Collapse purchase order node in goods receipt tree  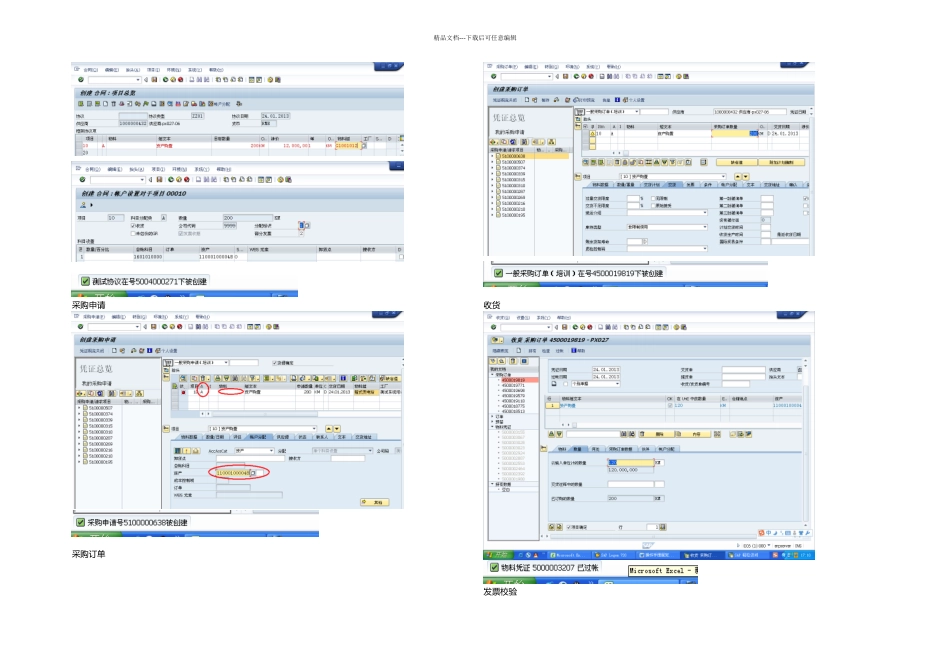(x=493, y=374)
